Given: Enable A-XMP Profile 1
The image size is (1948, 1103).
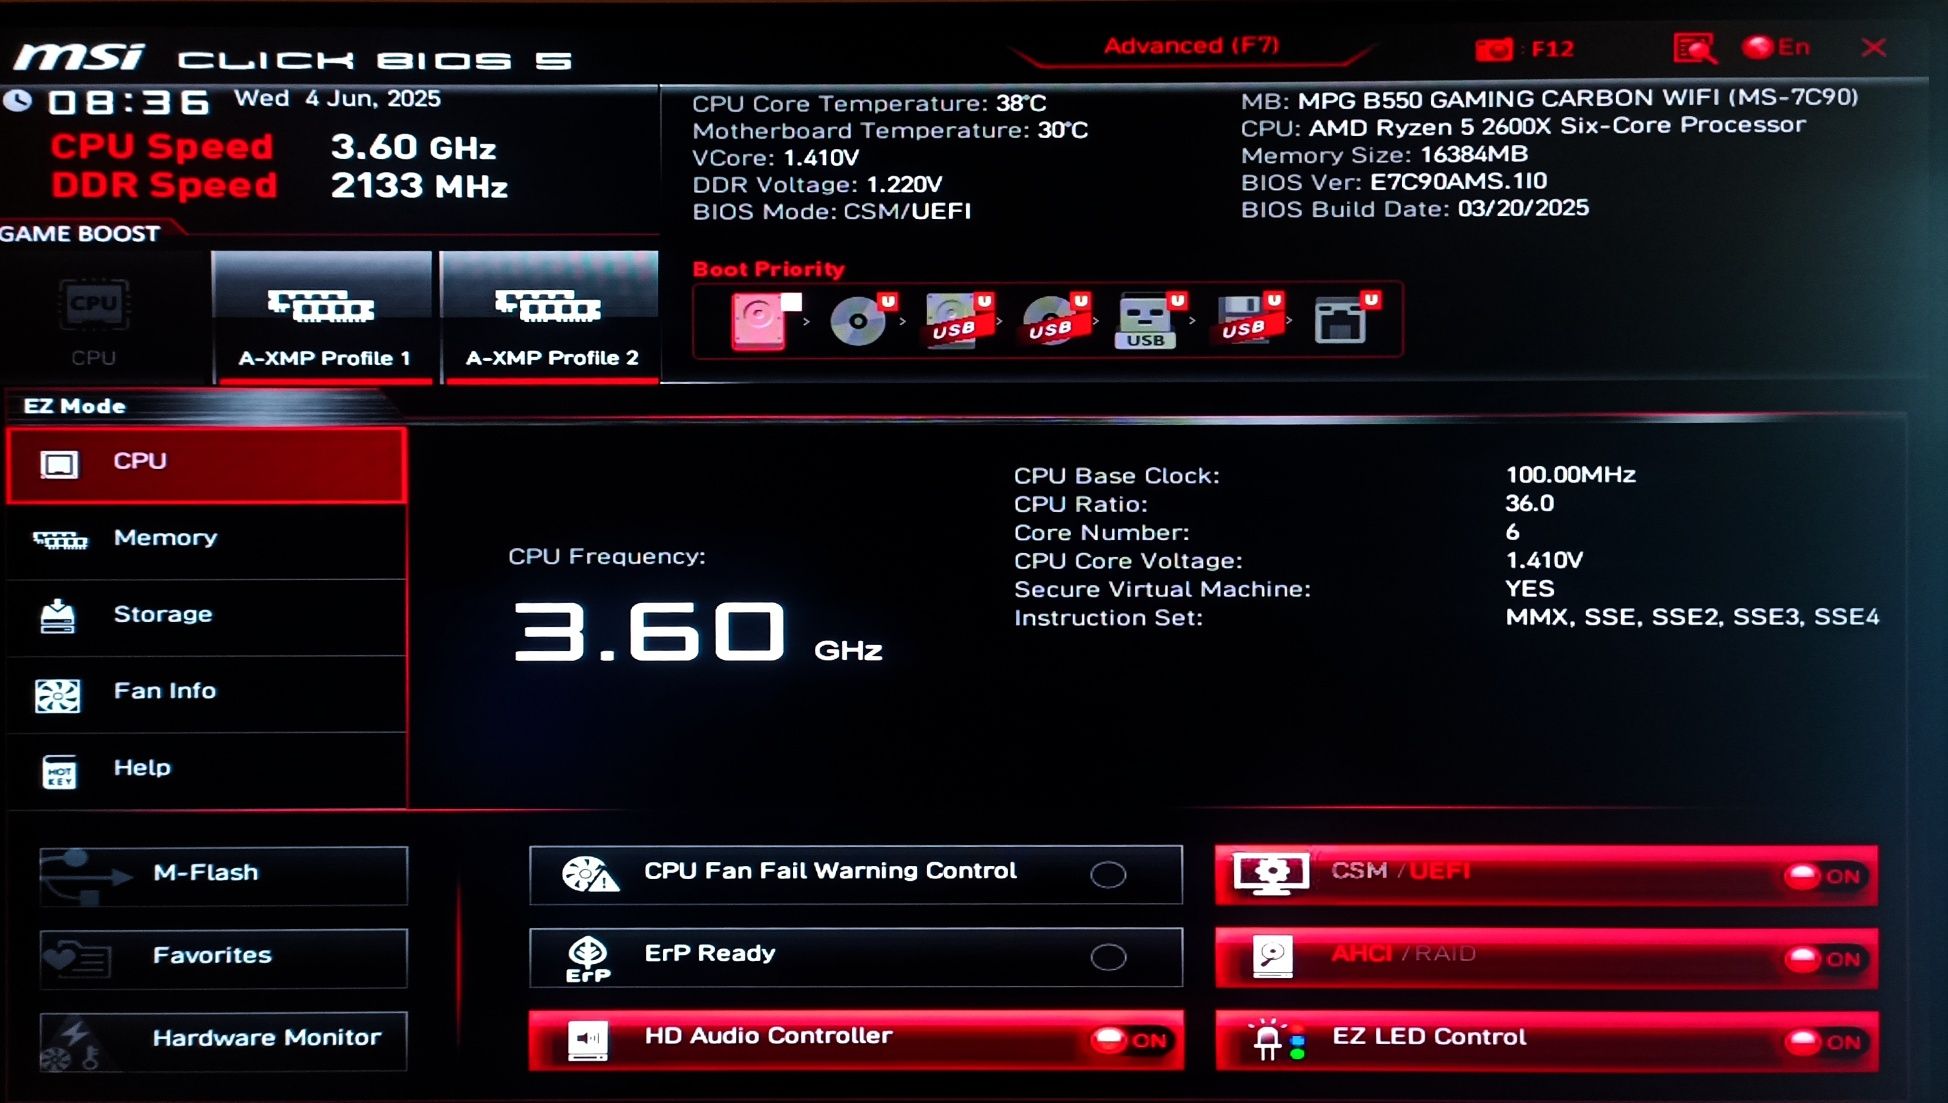Looking at the screenshot, I should click(x=323, y=317).
